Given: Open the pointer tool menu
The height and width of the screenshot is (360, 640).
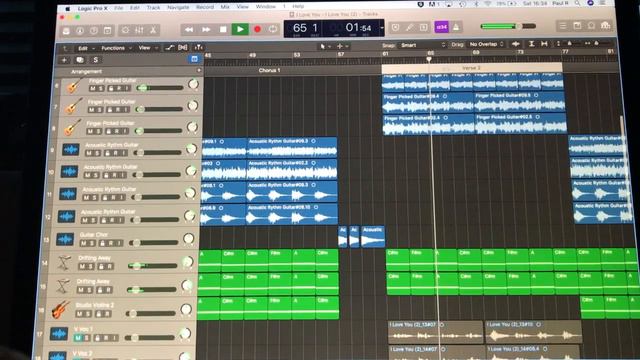Looking at the screenshot, I should [324, 47].
